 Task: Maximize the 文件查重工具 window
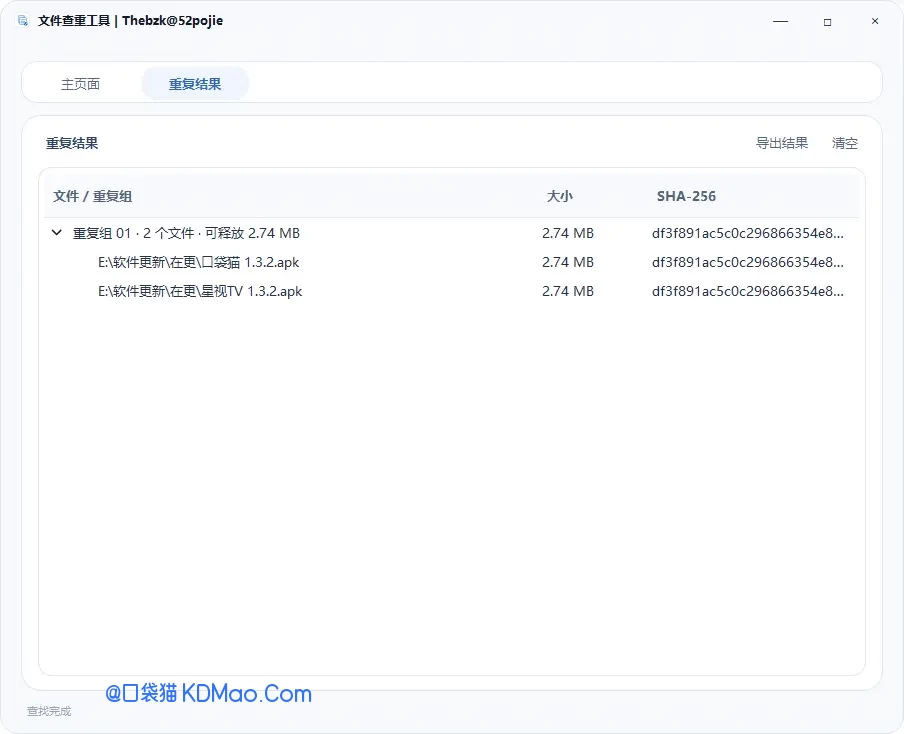coord(827,21)
